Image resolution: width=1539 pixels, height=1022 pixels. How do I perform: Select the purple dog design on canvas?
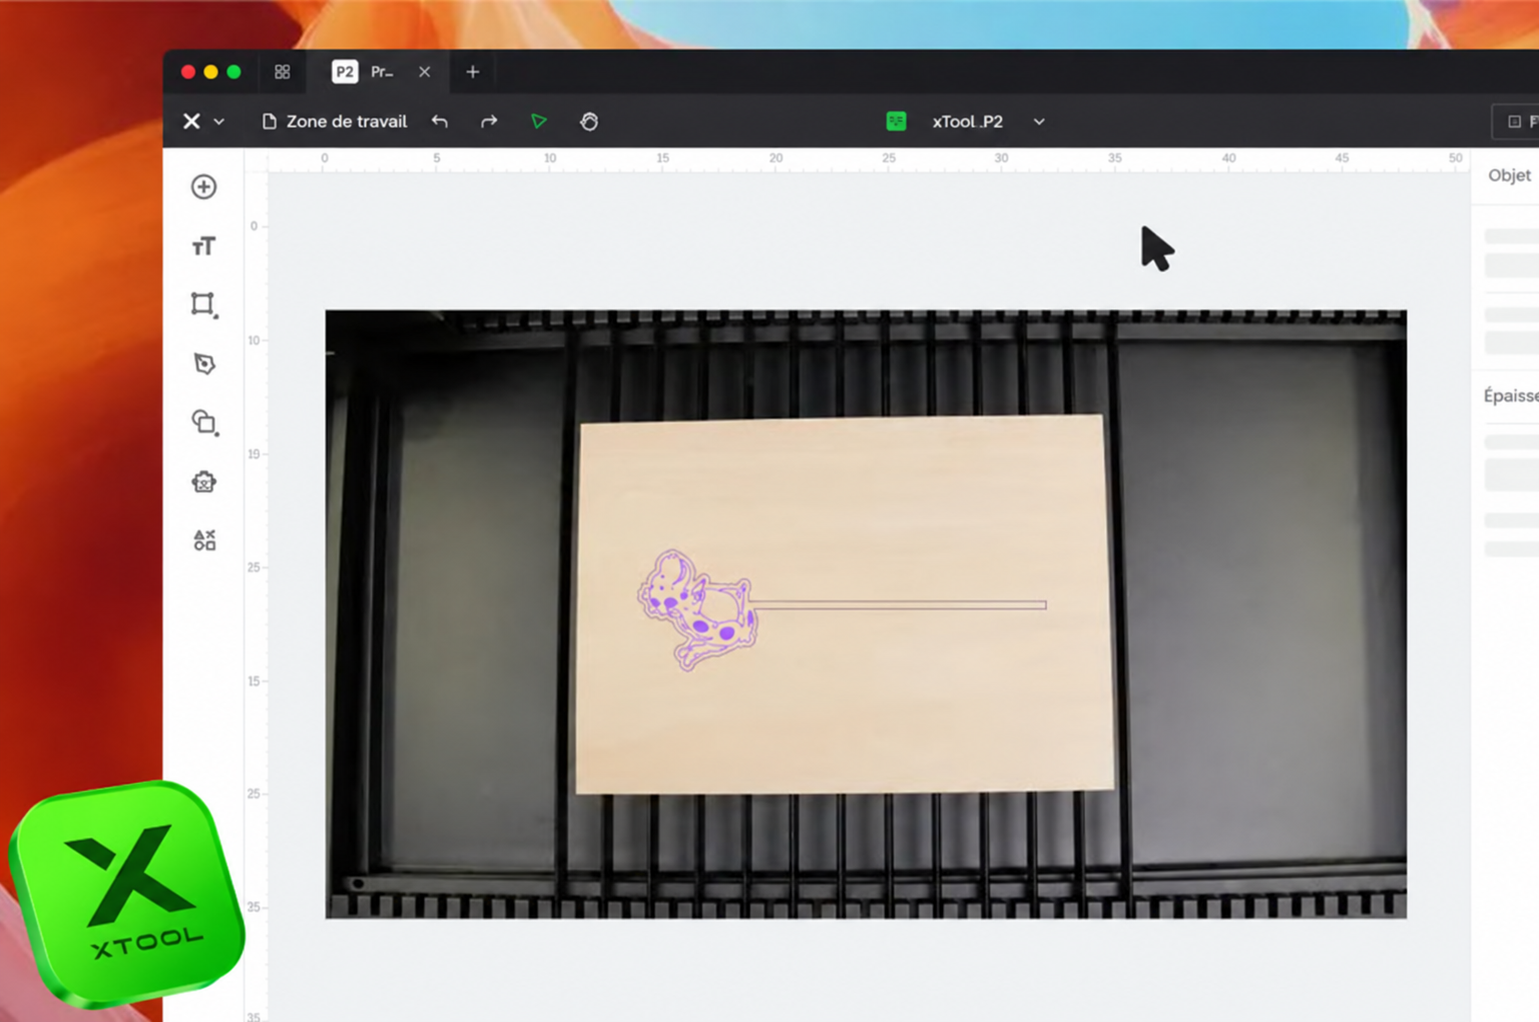pos(698,609)
